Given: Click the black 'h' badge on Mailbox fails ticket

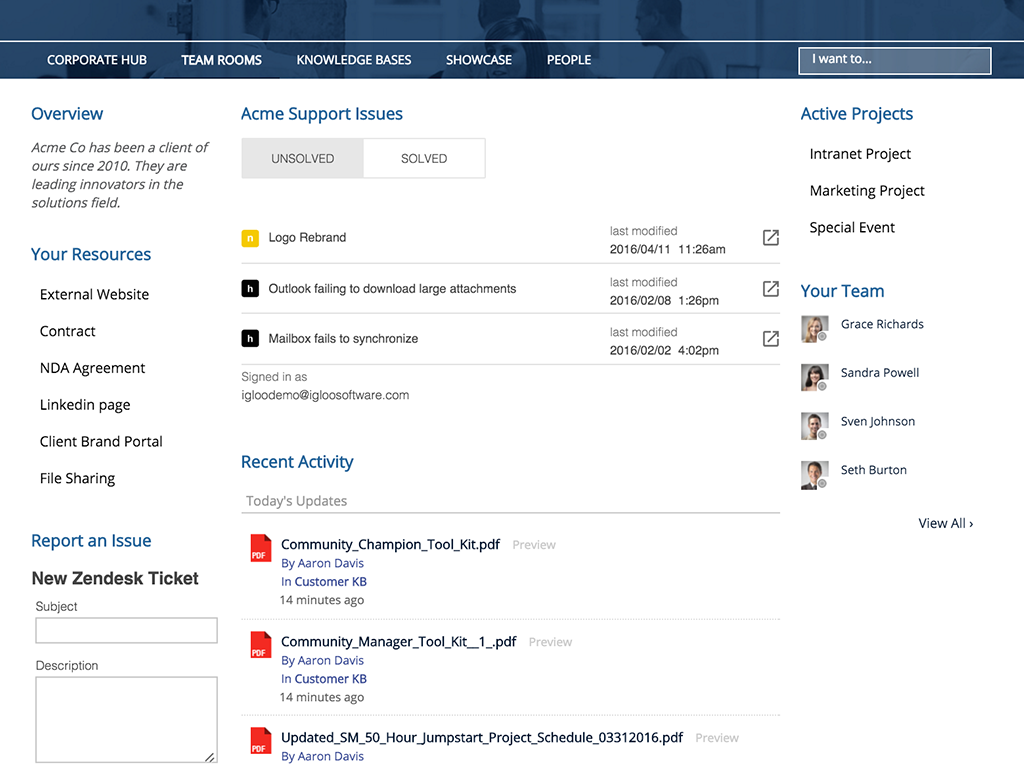Looking at the screenshot, I should tap(249, 338).
